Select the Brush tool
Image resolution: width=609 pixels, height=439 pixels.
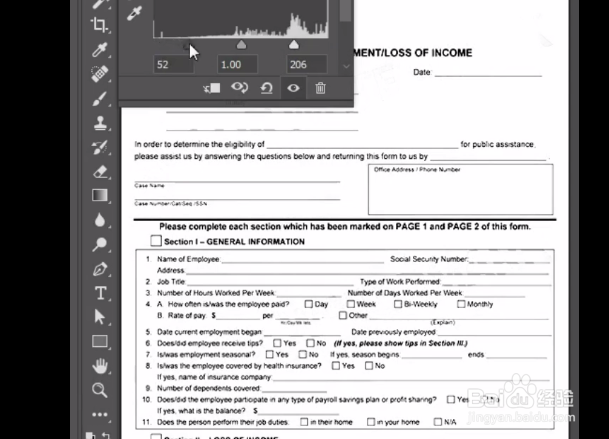point(99,98)
